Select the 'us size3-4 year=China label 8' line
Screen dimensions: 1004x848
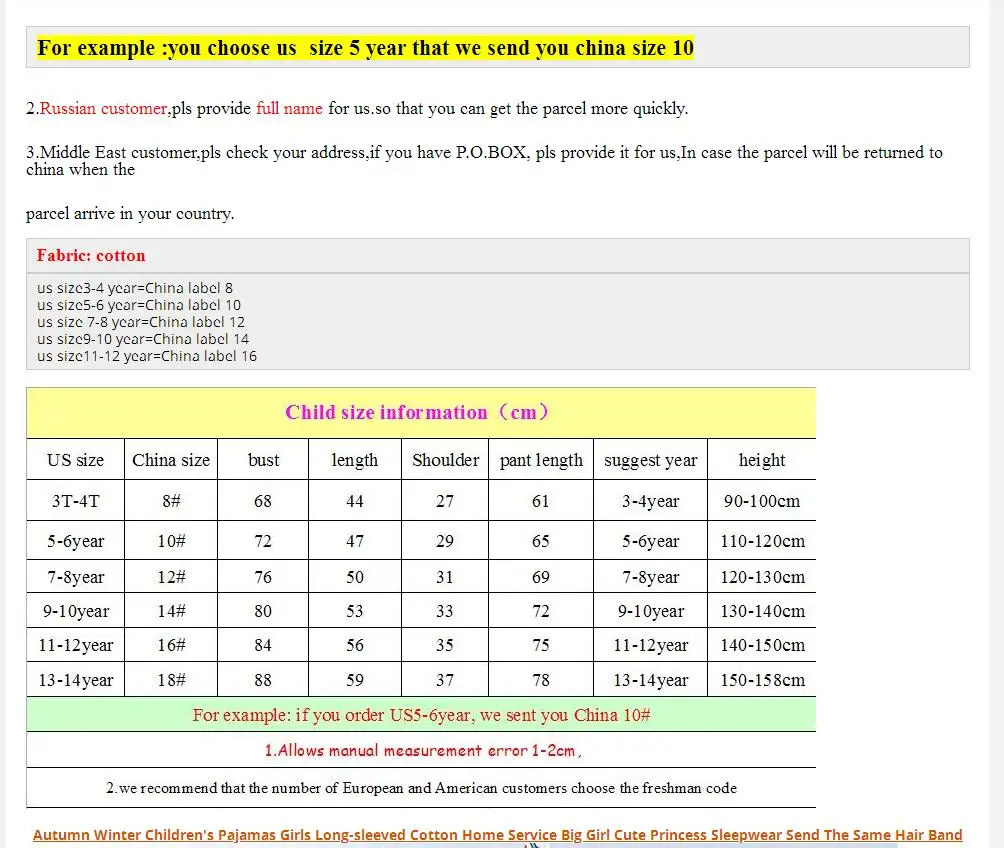(135, 288)
